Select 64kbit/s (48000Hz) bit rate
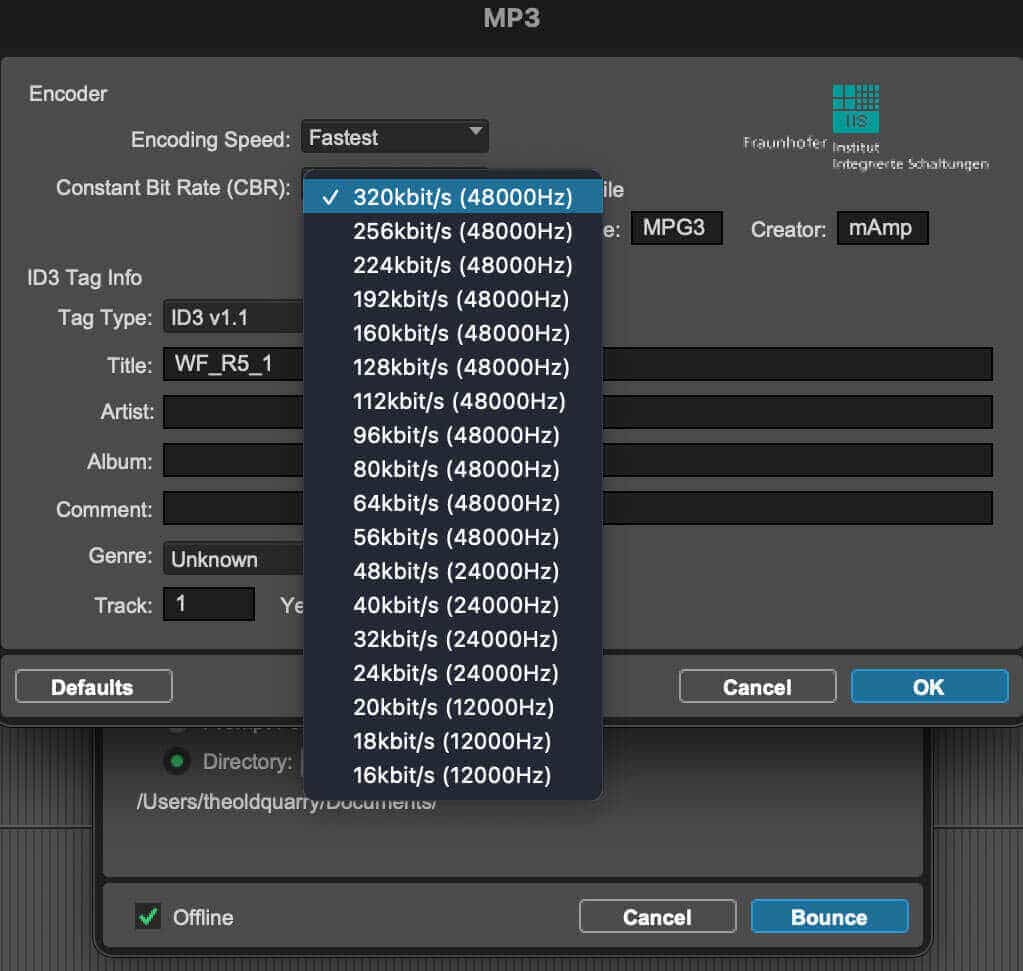The height and width of the screenshot is (971, 1023). pyautogui.click(x=453, y=502)
